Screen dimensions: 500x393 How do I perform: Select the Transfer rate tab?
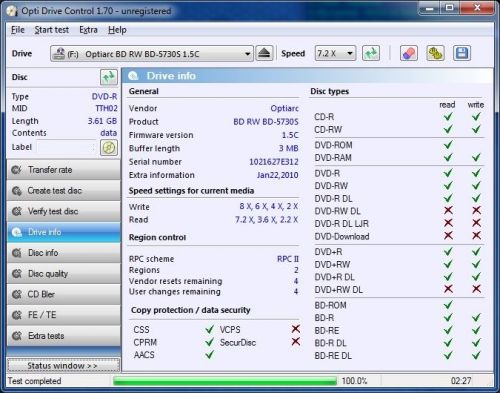pyautogui.click(x=64, y=170)
